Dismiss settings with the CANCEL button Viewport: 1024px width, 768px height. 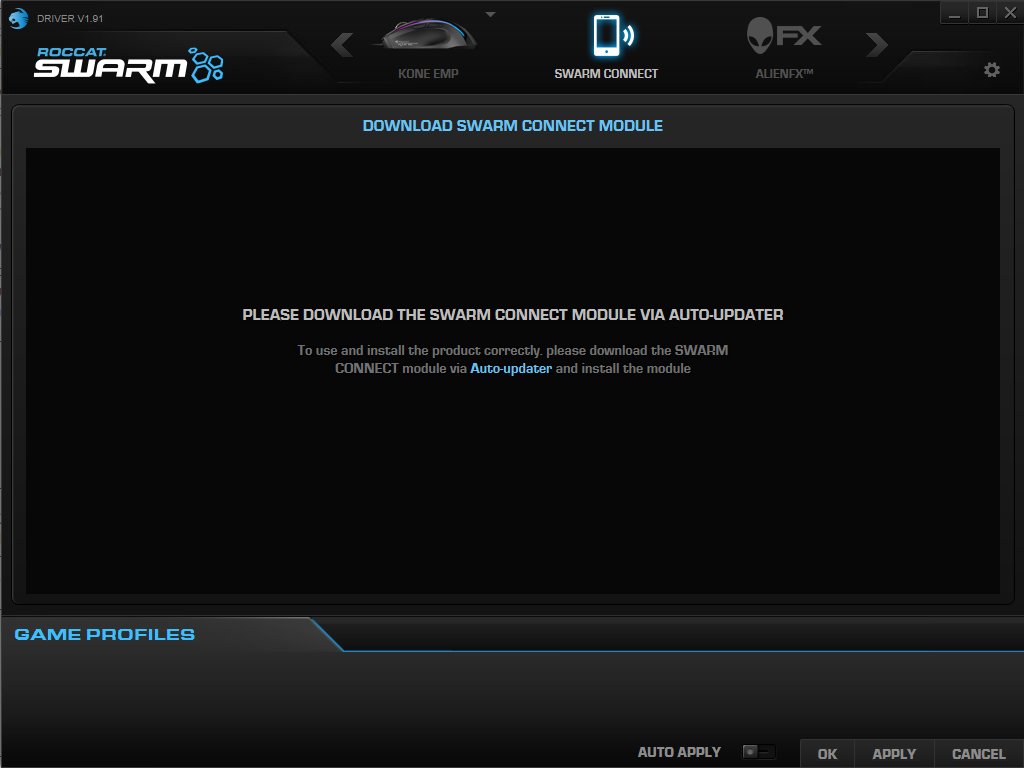tap(977, 754)
